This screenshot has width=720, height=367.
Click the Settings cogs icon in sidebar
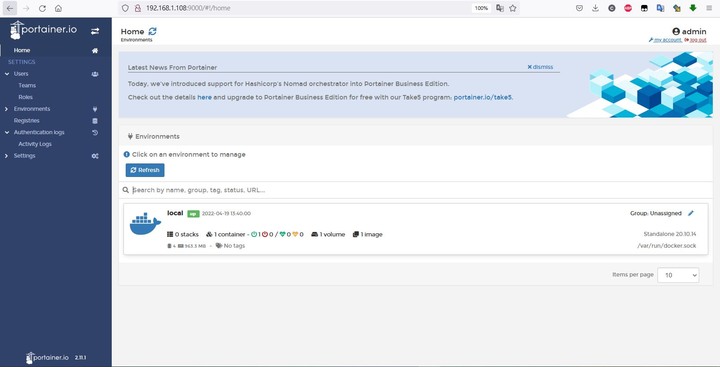click(95, 156)
